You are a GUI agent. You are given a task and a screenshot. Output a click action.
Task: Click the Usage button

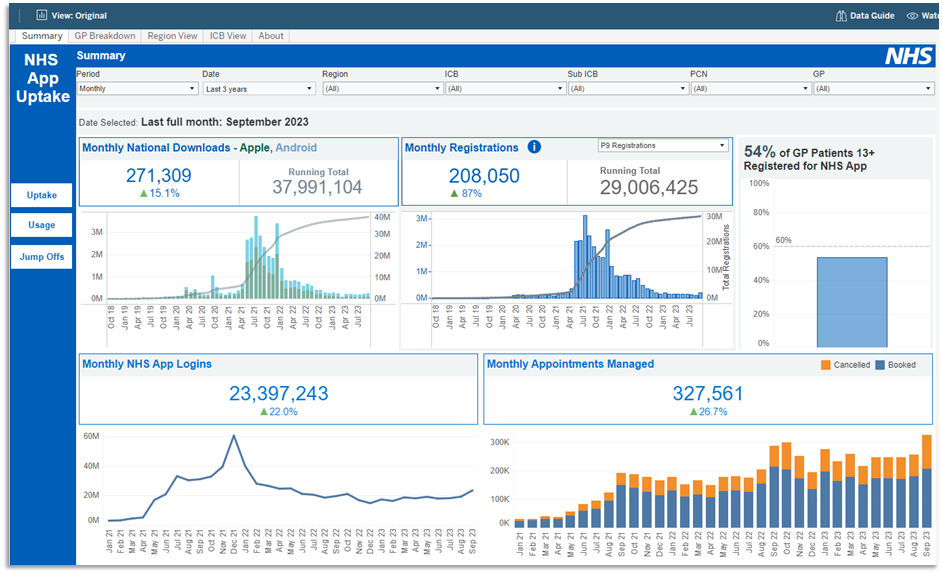41,225
